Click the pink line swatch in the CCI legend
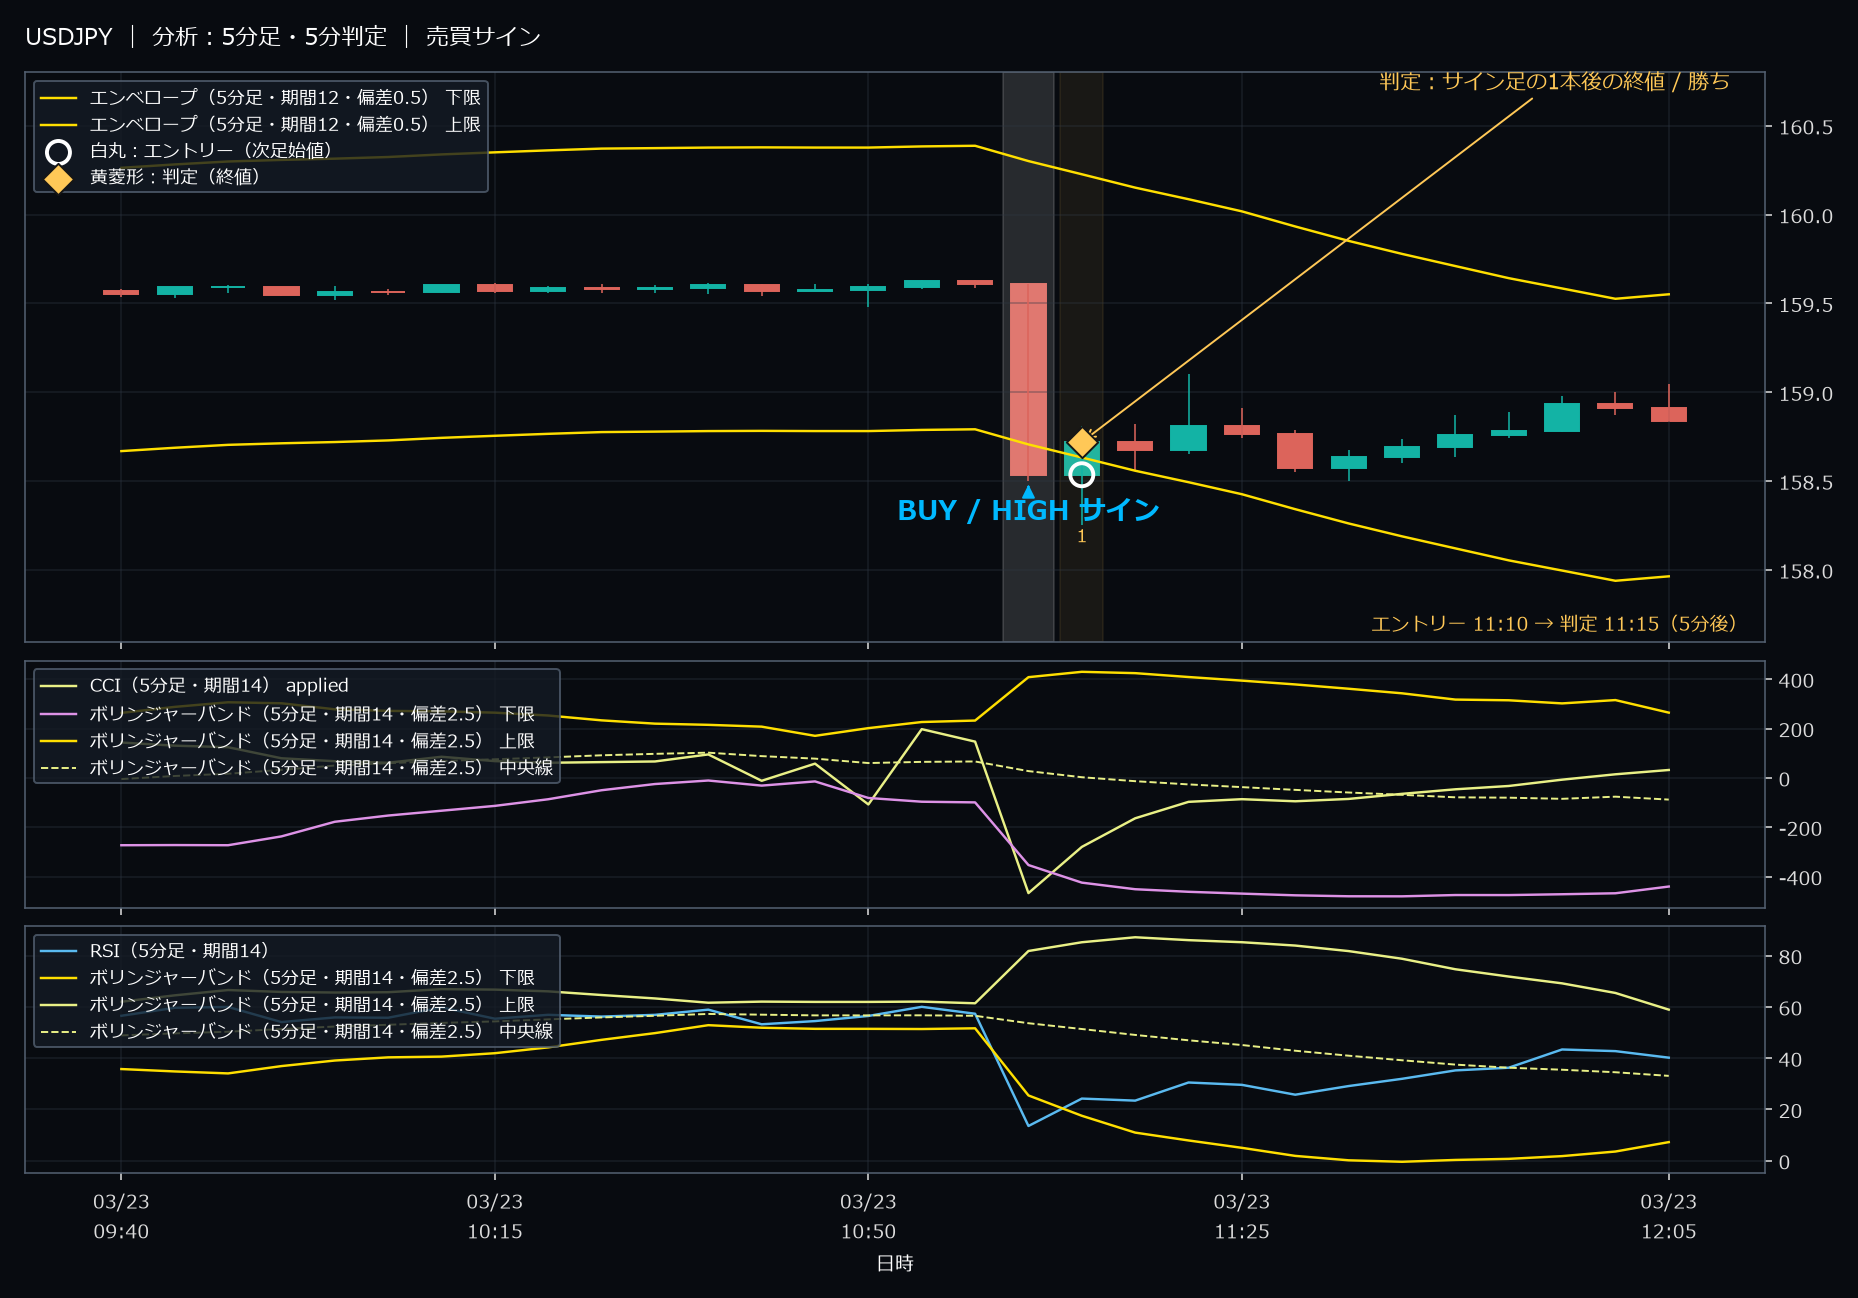 coord(59,714)
